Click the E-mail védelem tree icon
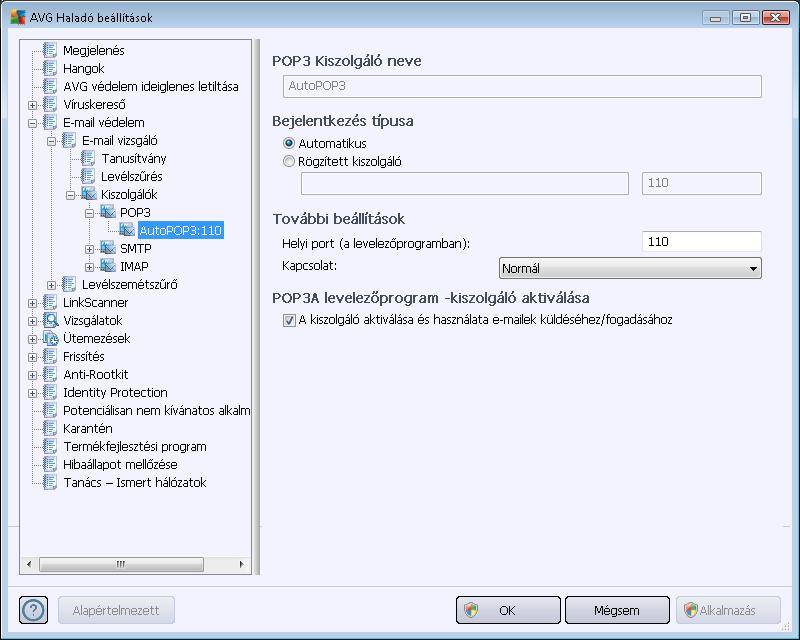800x640 pixels. tap(50, 122)
